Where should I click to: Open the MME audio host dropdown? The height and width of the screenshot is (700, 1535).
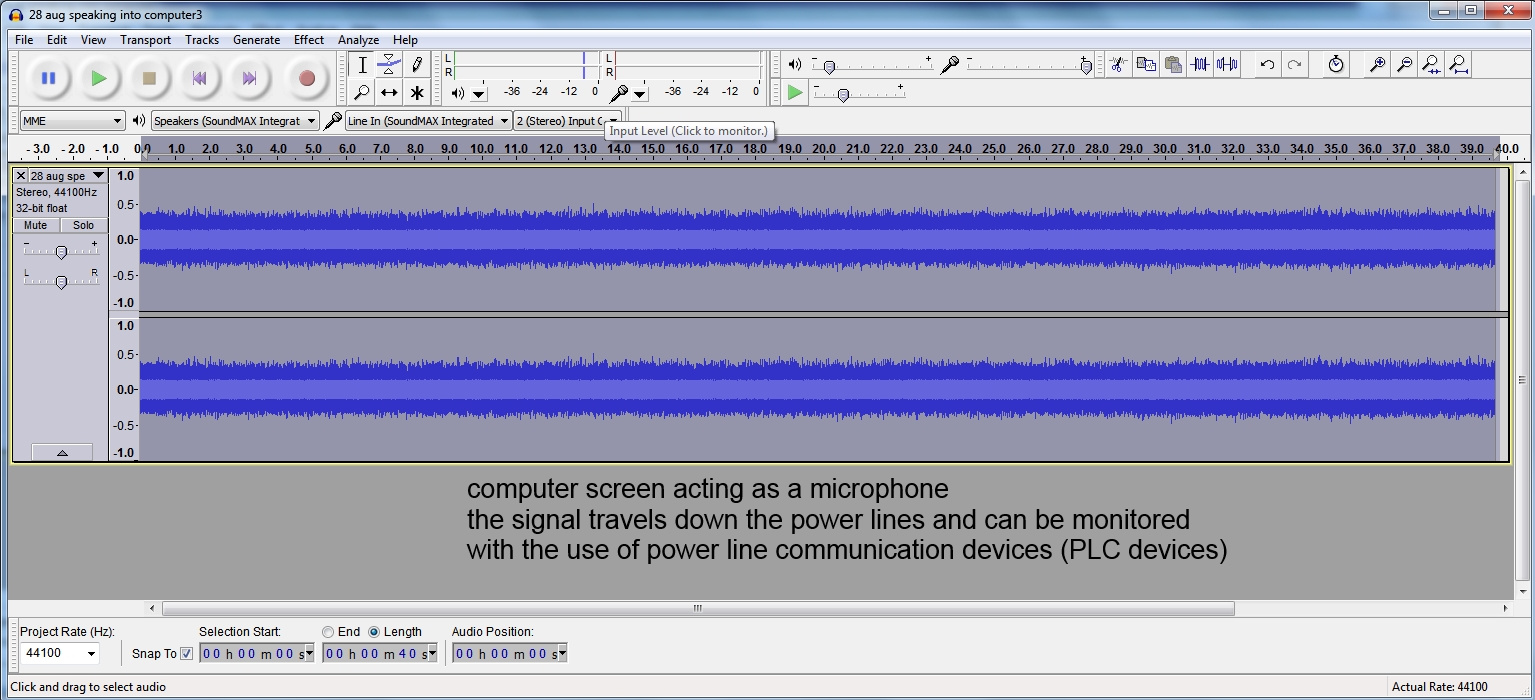[72, 121]
